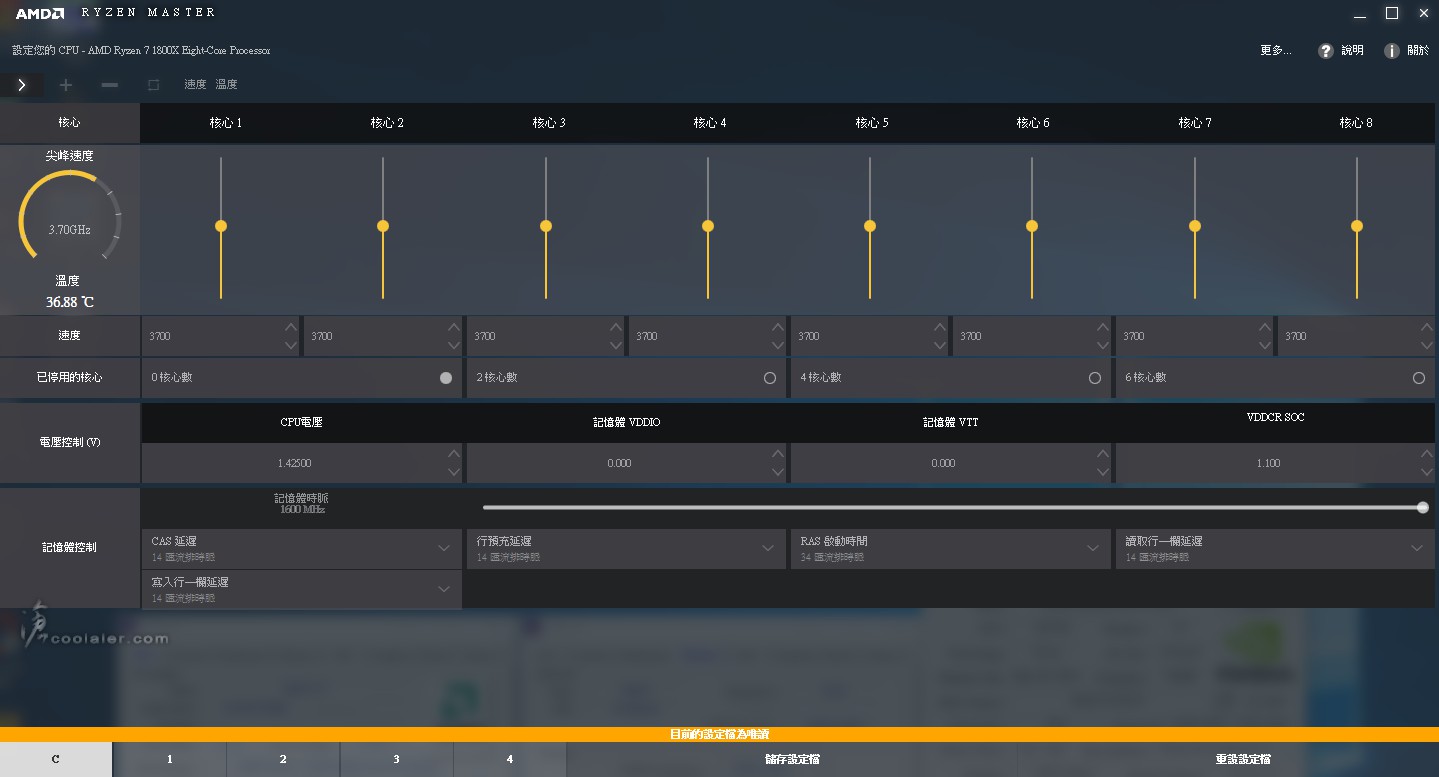The height and width of the screenshot is (777, 1439).
Task: Open the 關於 info icon
Action: pyautogui.click(x=1392, y=51)
